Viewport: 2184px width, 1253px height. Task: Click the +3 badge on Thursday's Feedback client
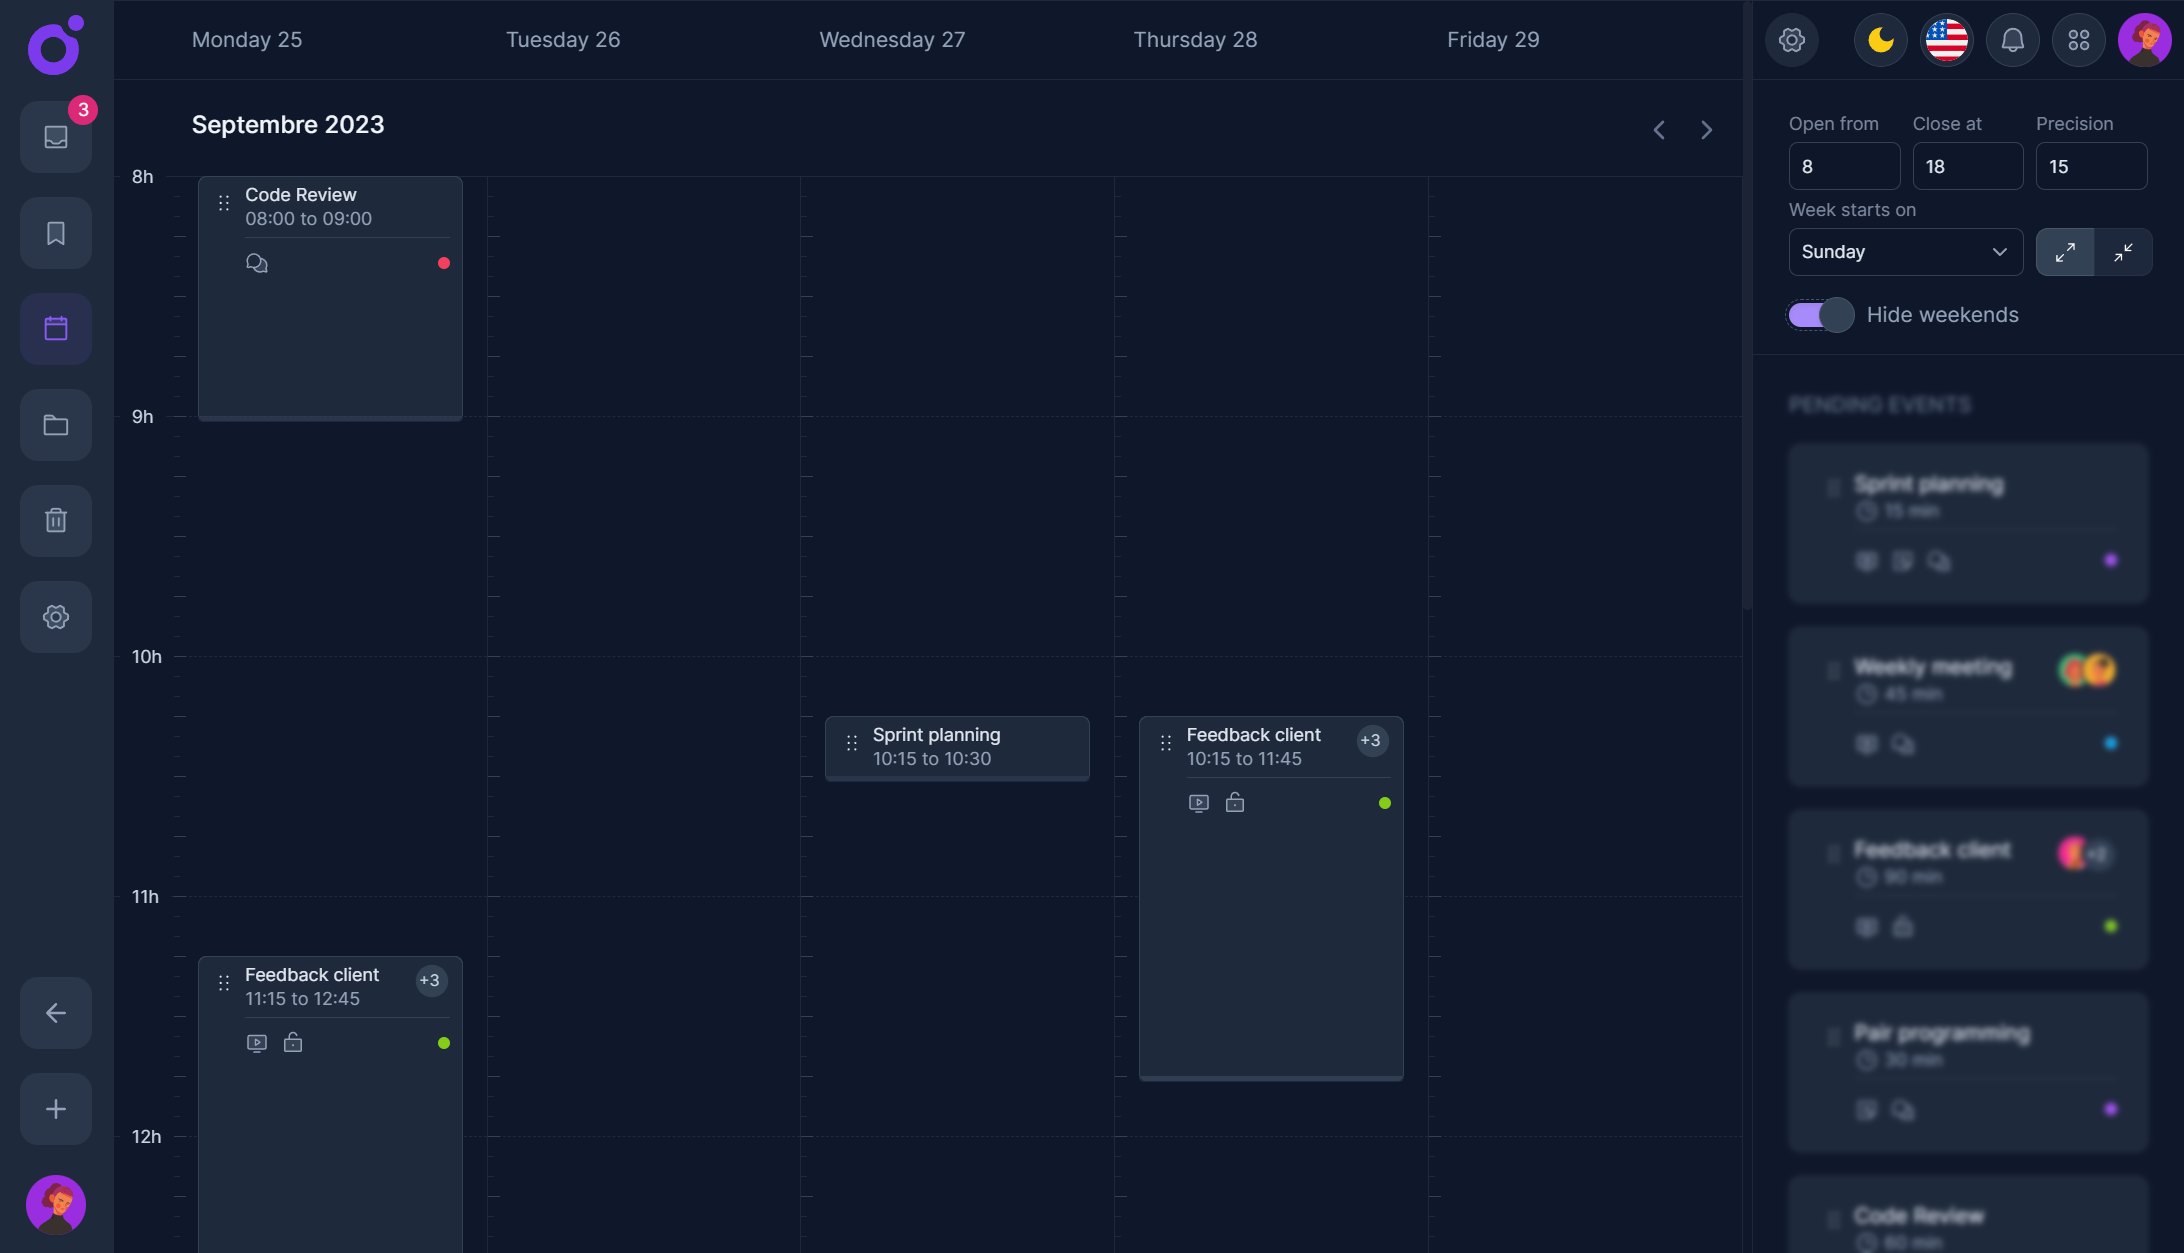[x=1371, y=740]
